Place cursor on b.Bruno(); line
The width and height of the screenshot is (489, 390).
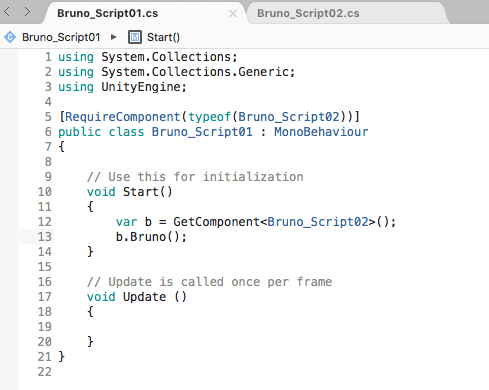(x=151, y=237)
